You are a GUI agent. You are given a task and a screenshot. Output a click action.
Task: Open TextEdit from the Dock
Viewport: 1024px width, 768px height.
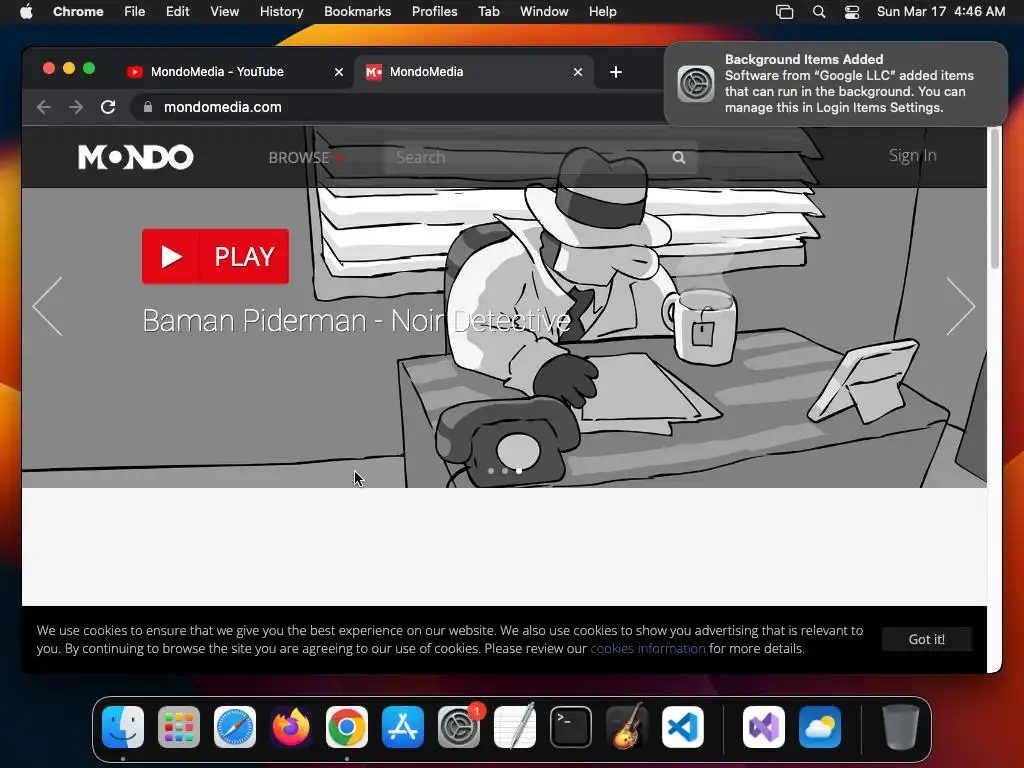pyautogui.click(x=515, y=727)
